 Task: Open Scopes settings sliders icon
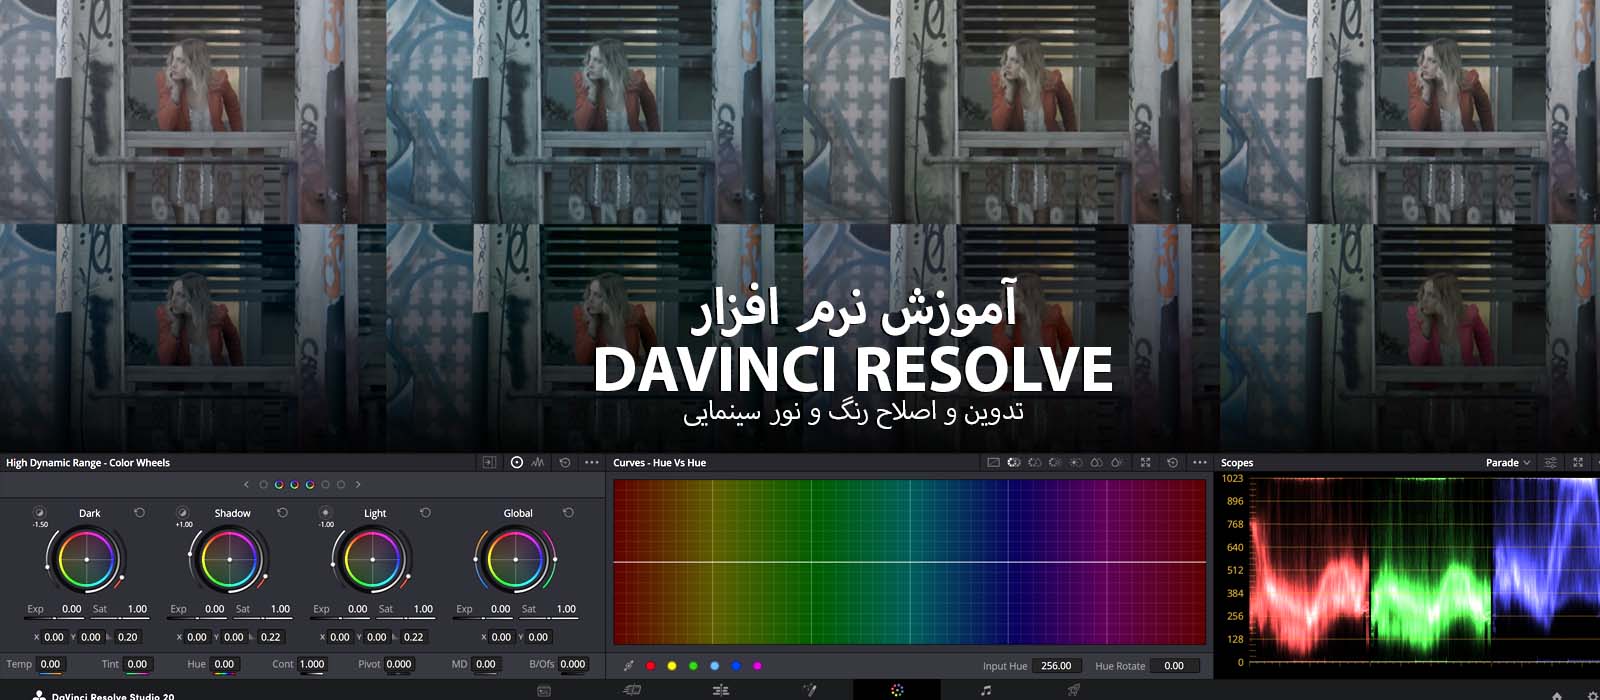tap(1551, 463)
